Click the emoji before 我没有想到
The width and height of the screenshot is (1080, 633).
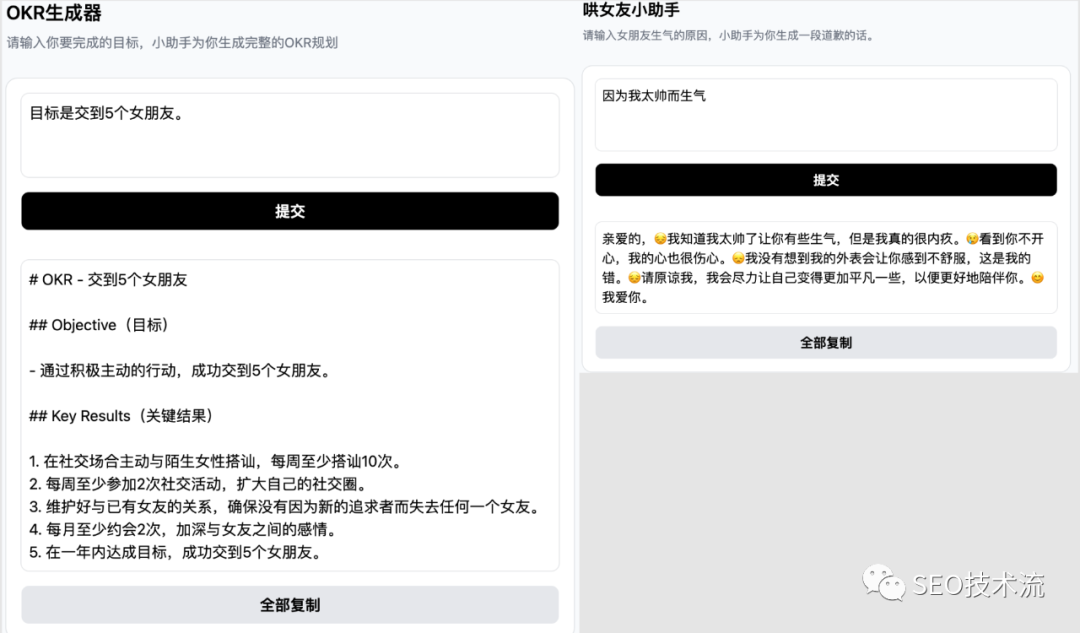click(738, 258)
